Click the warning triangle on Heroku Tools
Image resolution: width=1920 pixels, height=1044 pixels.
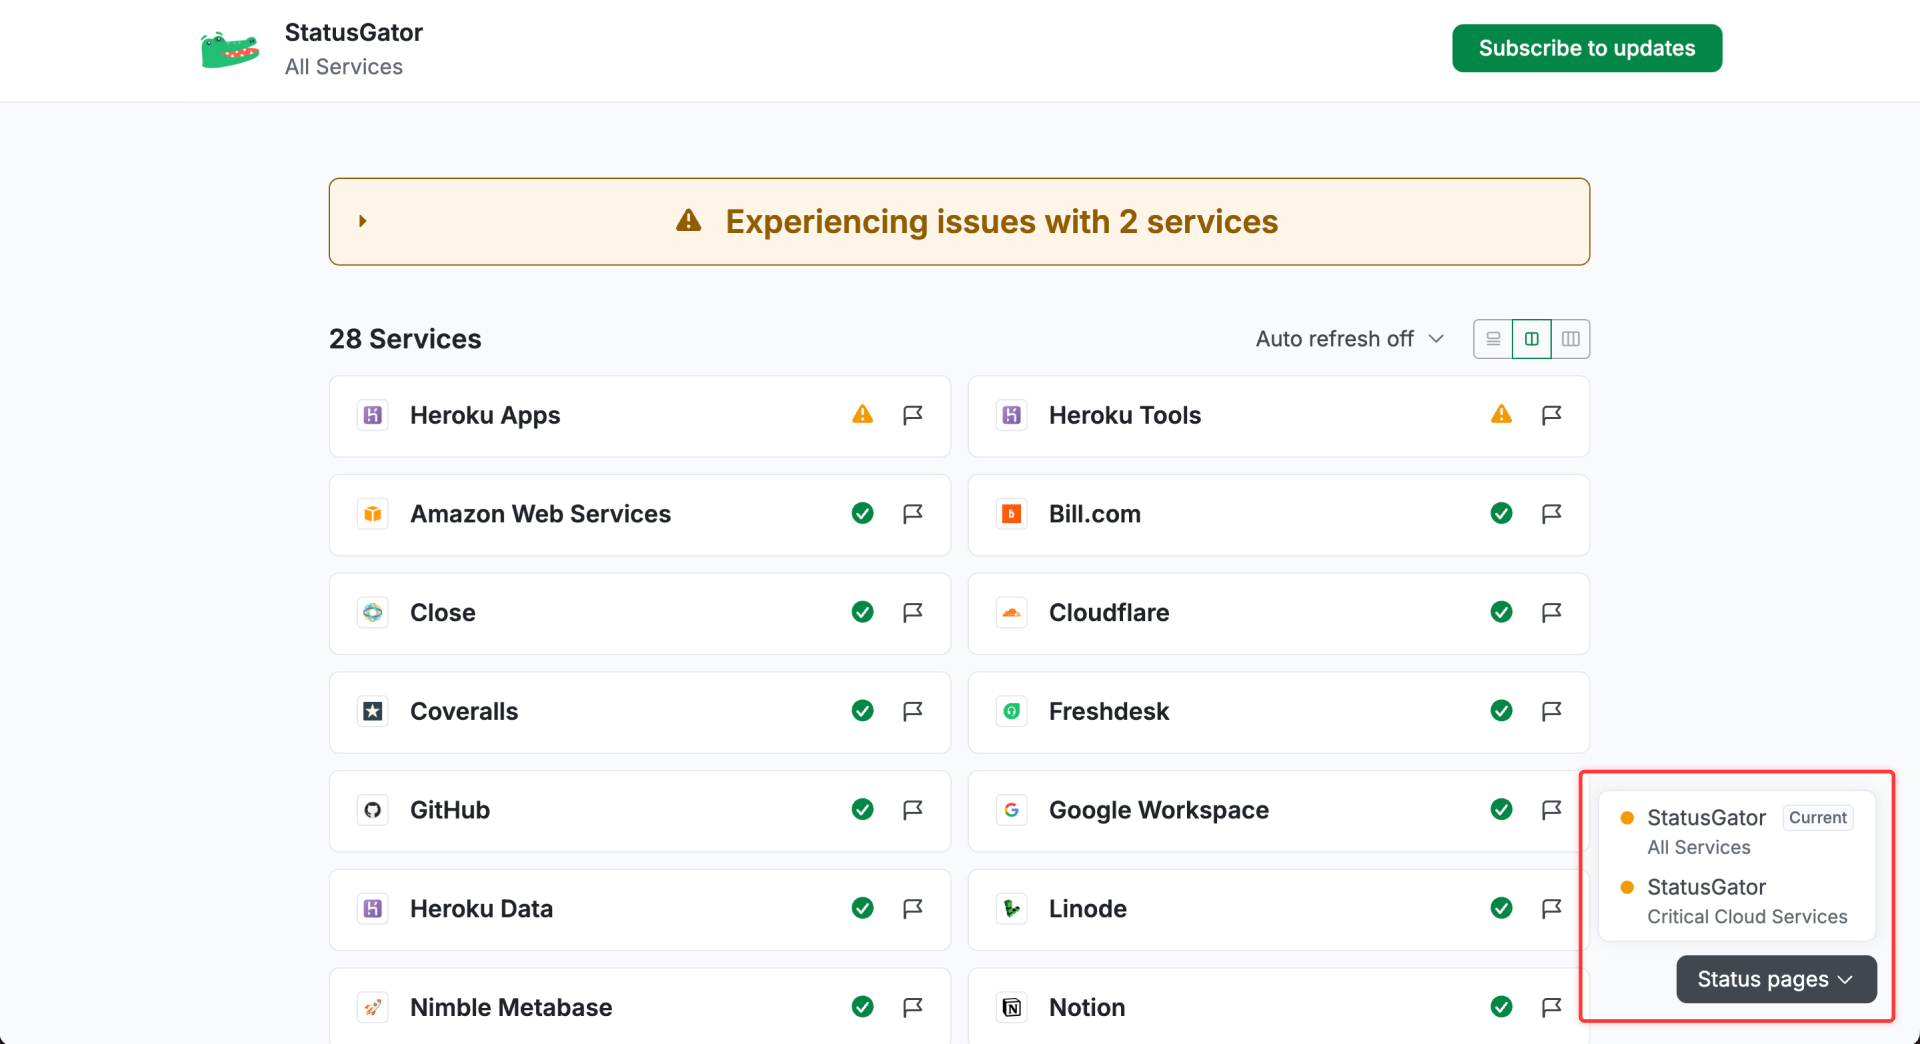tap(1501, 414)
